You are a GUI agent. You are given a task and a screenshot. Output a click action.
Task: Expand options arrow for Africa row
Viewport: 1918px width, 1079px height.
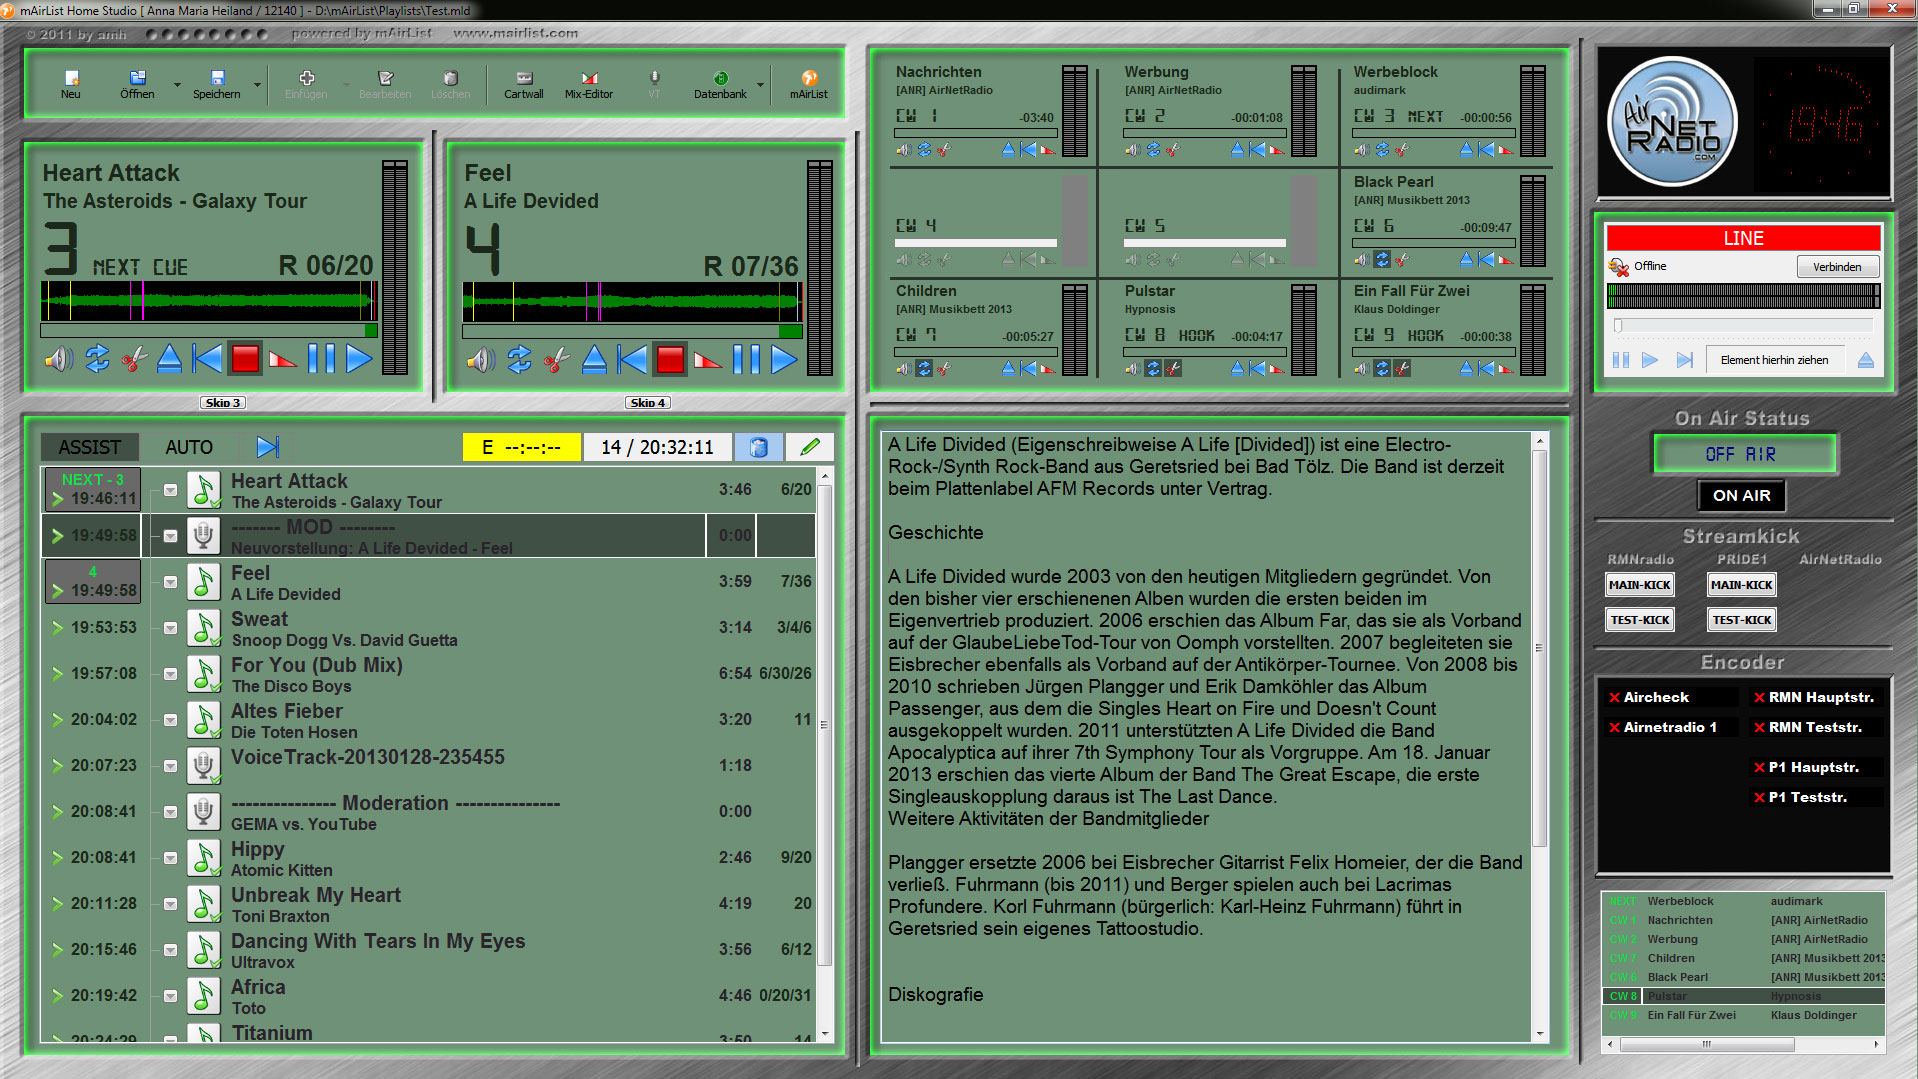[x=171, y=996]
